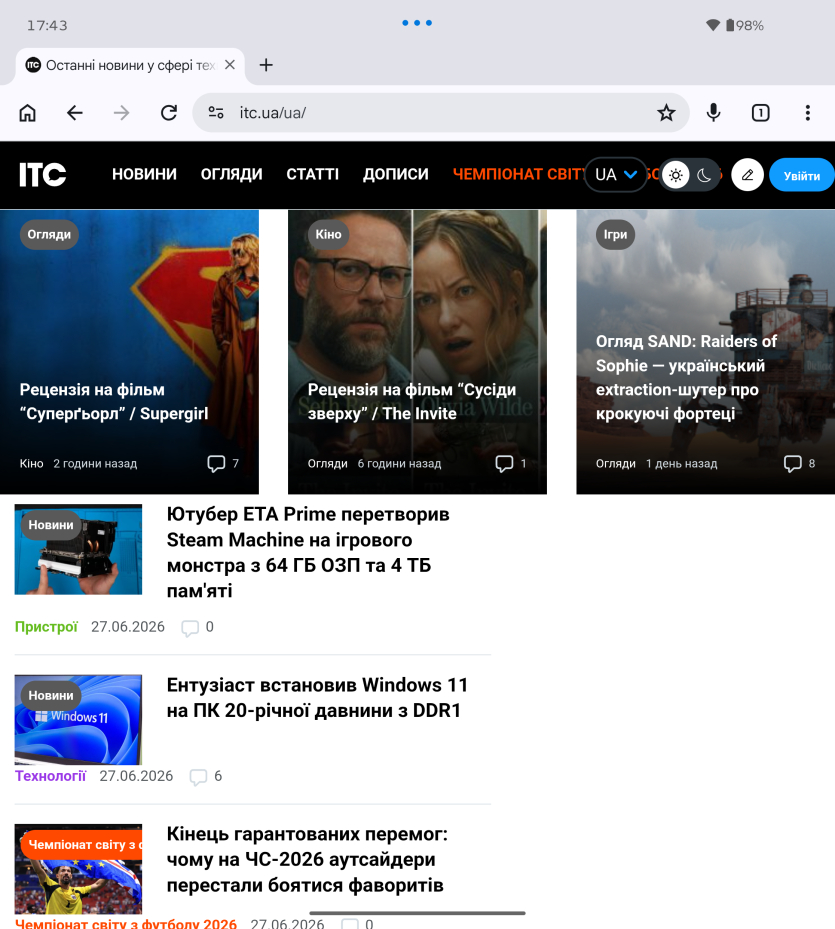835x929 pixels.
Task: Open comments icon on The Invite card
Action: (x=504, y=463)
